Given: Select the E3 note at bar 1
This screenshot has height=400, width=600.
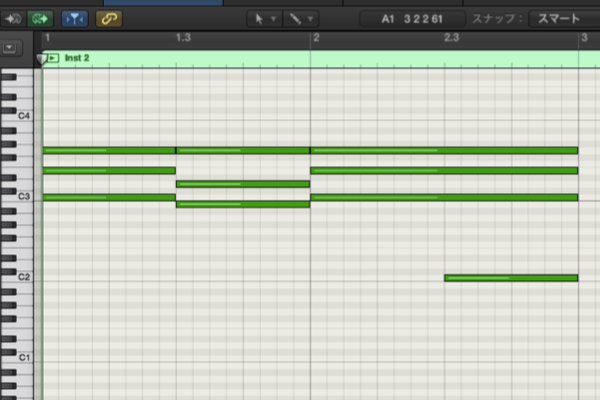Looking at the screenshot, I should point(109,171).
